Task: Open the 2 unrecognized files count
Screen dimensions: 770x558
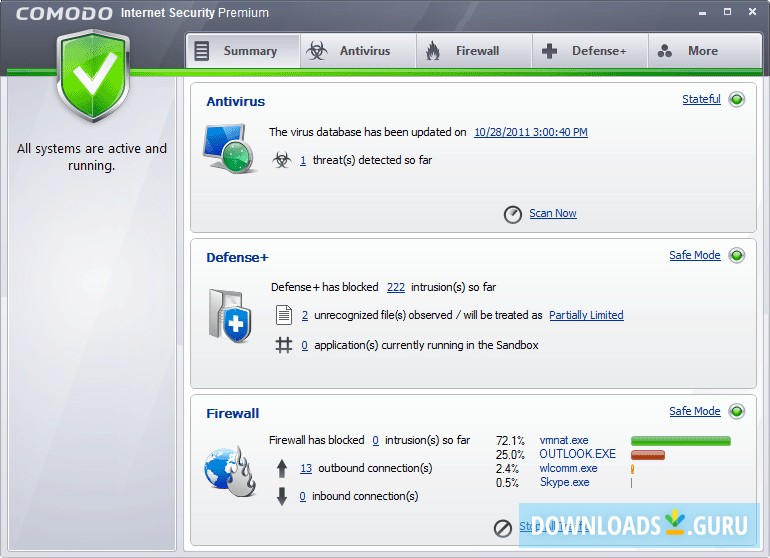Action: [x=305, y=315]
